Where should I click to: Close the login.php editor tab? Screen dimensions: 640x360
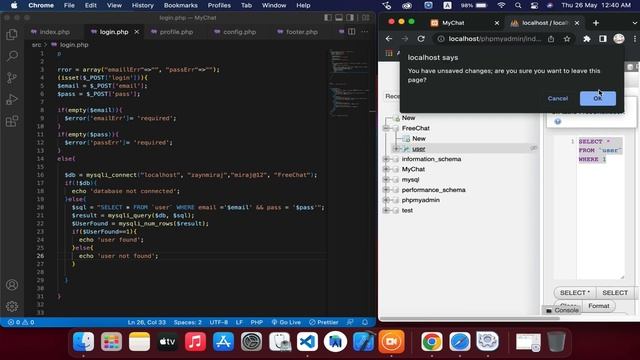(137, 32)
